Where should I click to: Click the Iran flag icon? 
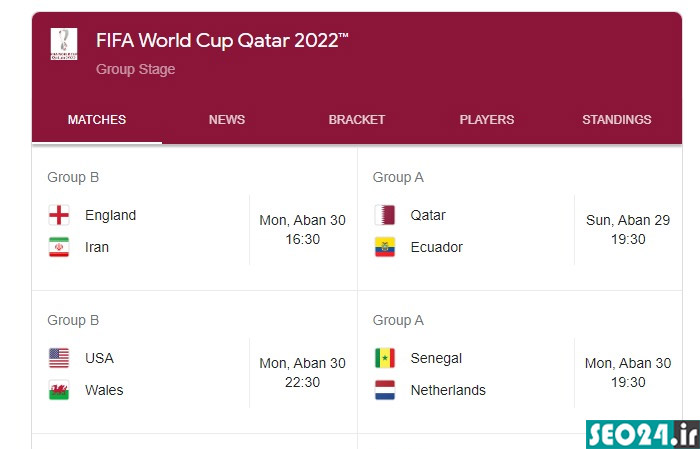click(x=59, y=247)
